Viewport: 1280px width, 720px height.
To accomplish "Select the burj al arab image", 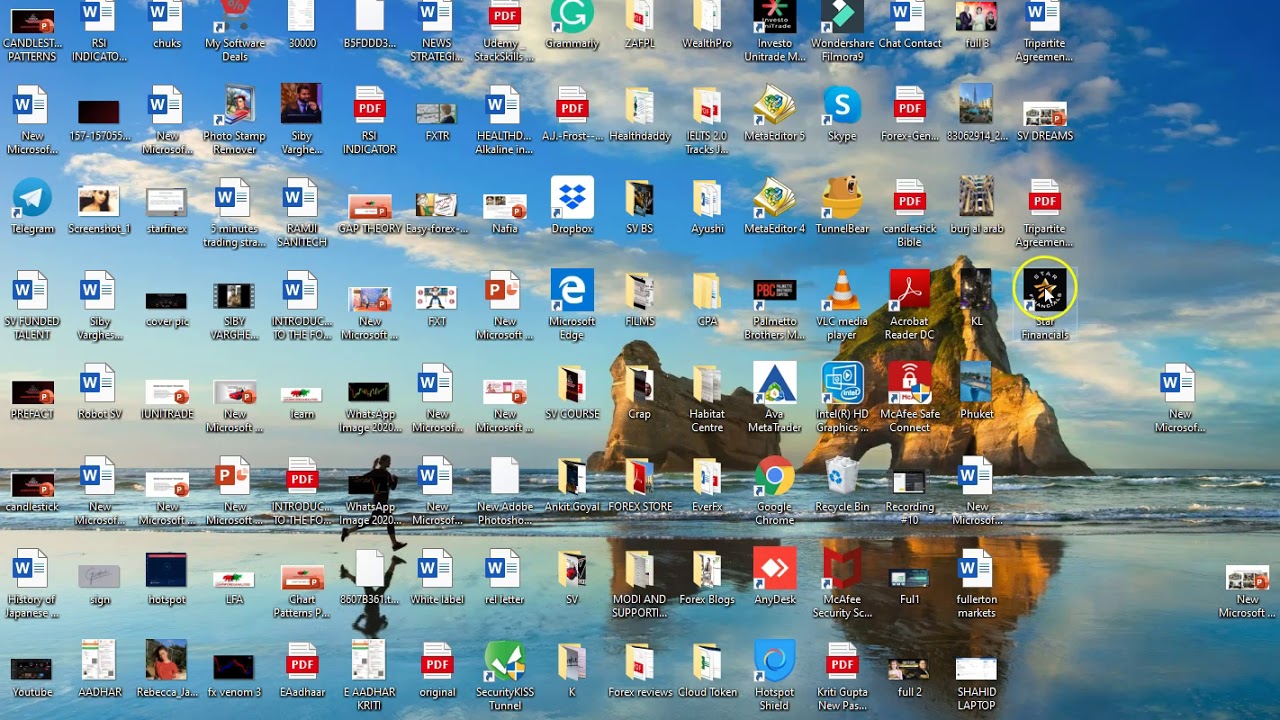I will click(x=976, y=206).
